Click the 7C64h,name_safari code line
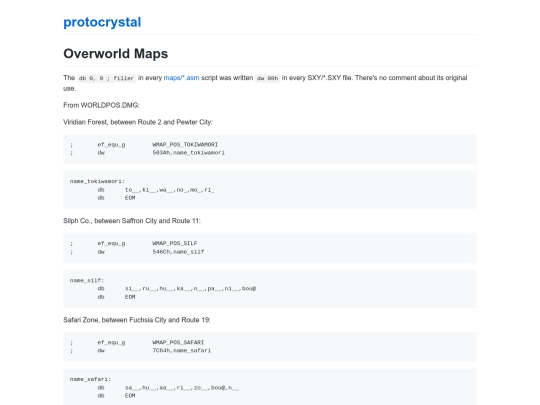The width and height of the screenshot is (540, 405). [x=181, y=351]
